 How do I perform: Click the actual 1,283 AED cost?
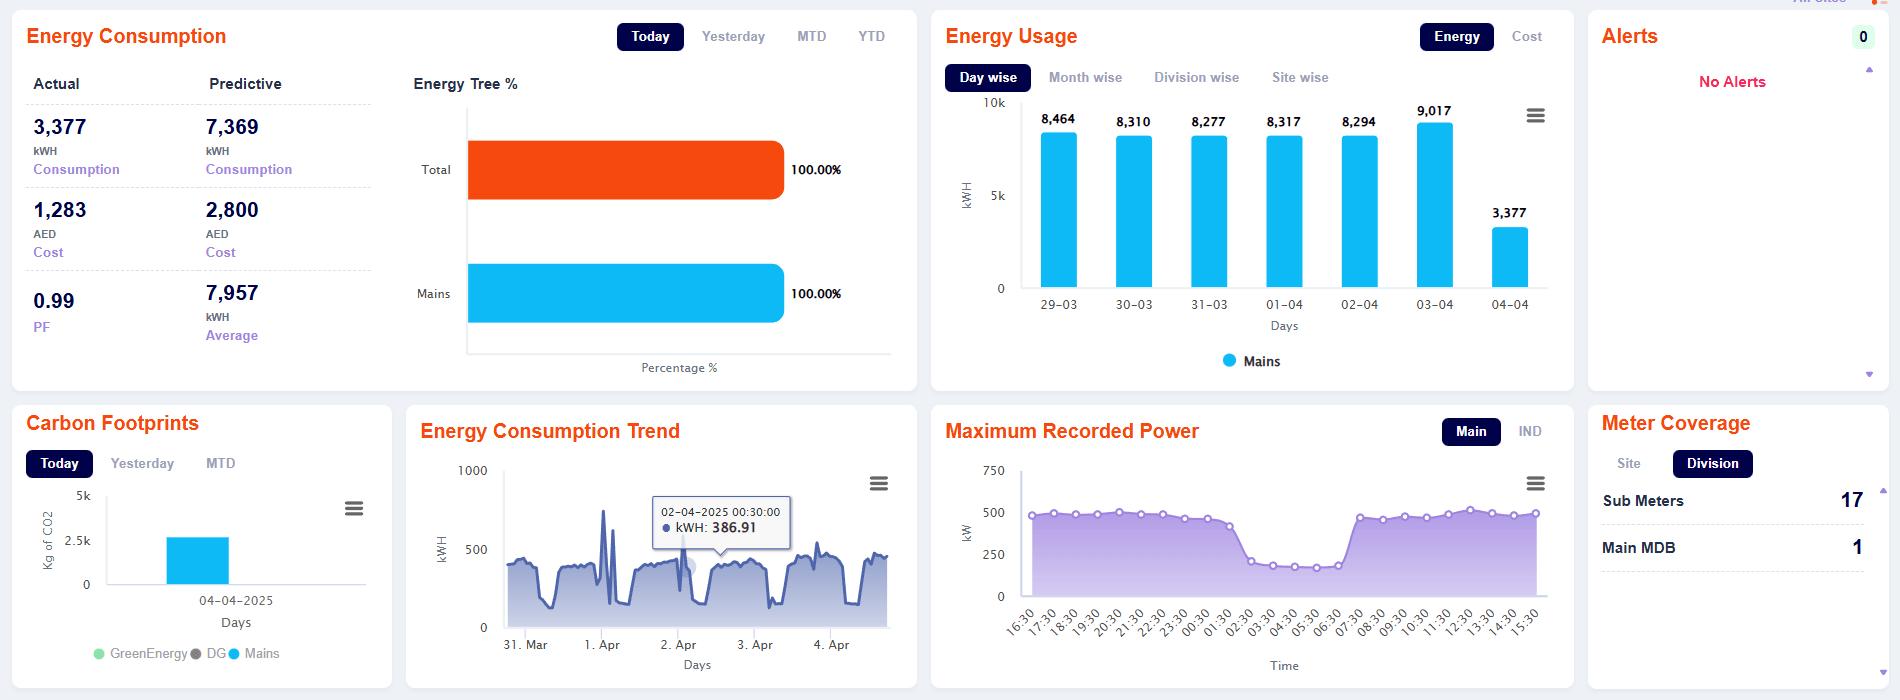pos(60,210)
